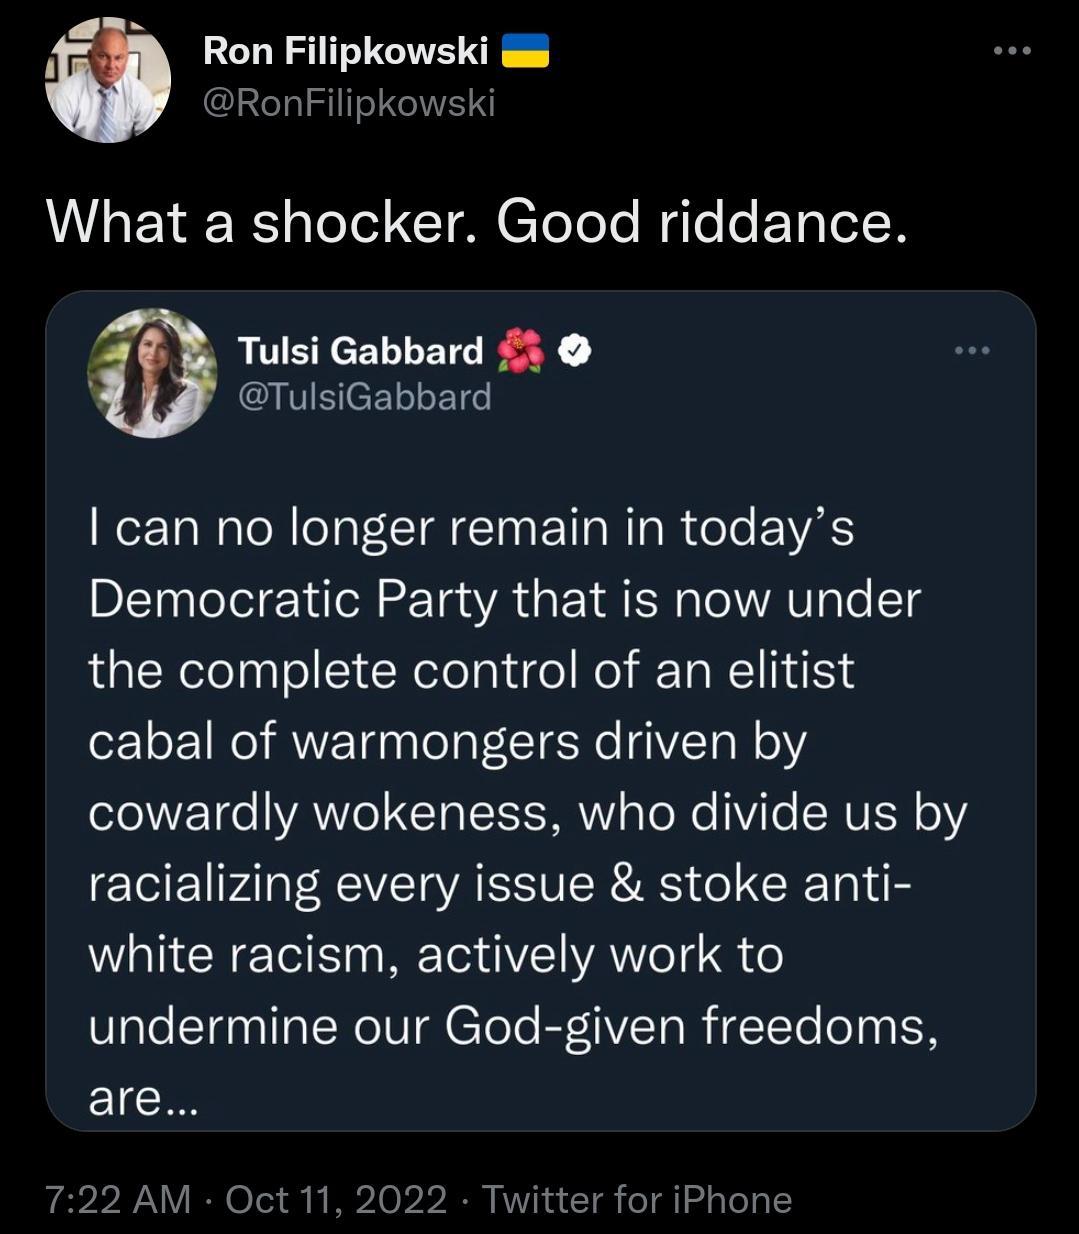Click Tulsi Gabbard's verified checkmark badge
Image resolution: width=1079 pixels, height=1234 pixels.
coord(573,351)
